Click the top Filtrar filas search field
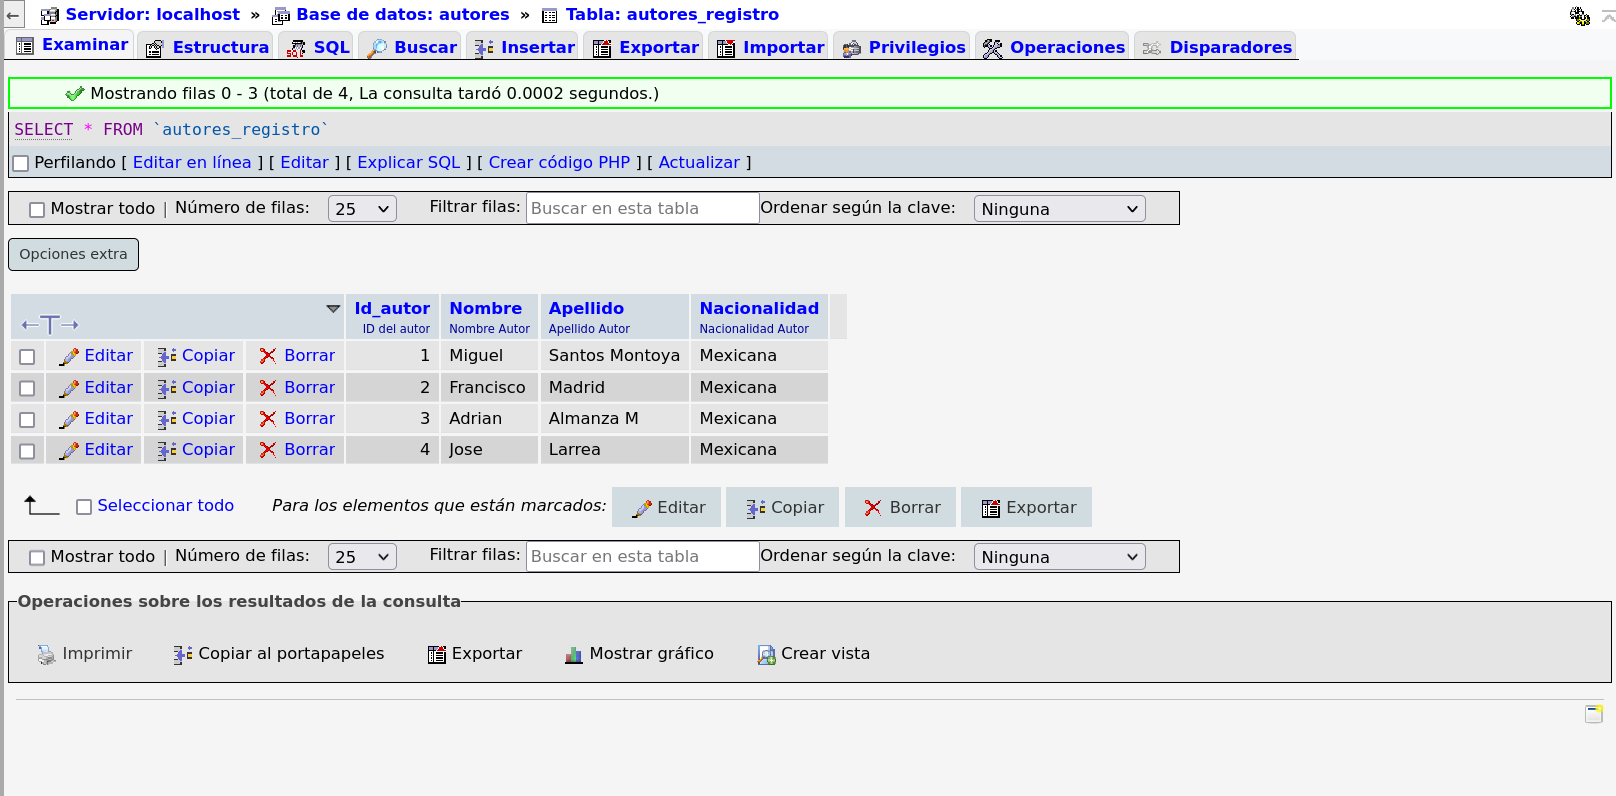Viewport: 1616px width, 796px height. pos(642,208)
